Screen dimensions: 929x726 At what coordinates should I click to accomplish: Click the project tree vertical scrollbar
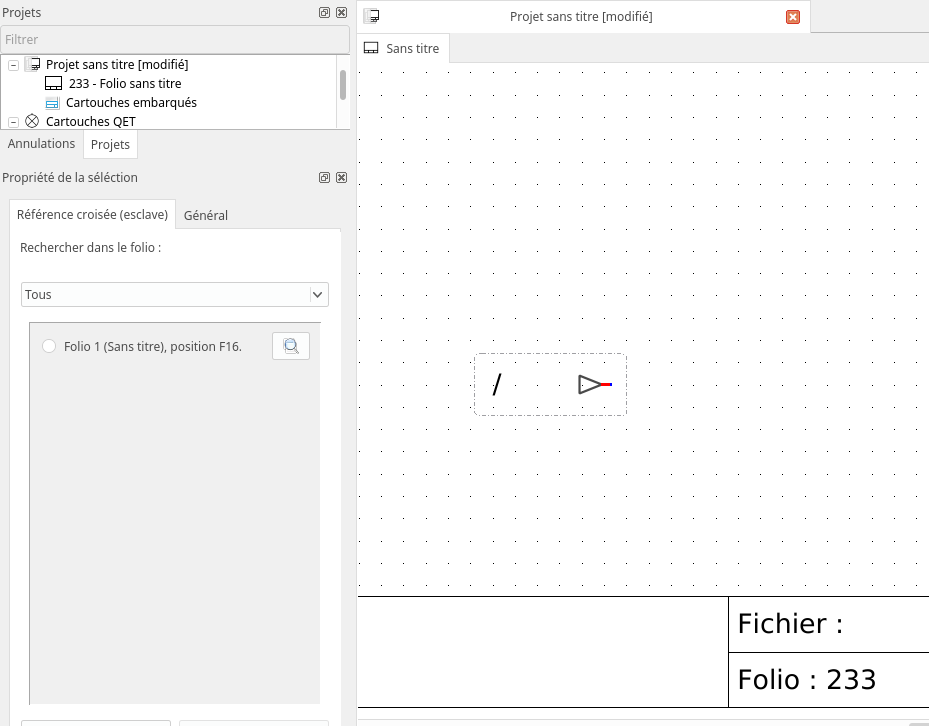pyautogui.click(x=343, y=85)
